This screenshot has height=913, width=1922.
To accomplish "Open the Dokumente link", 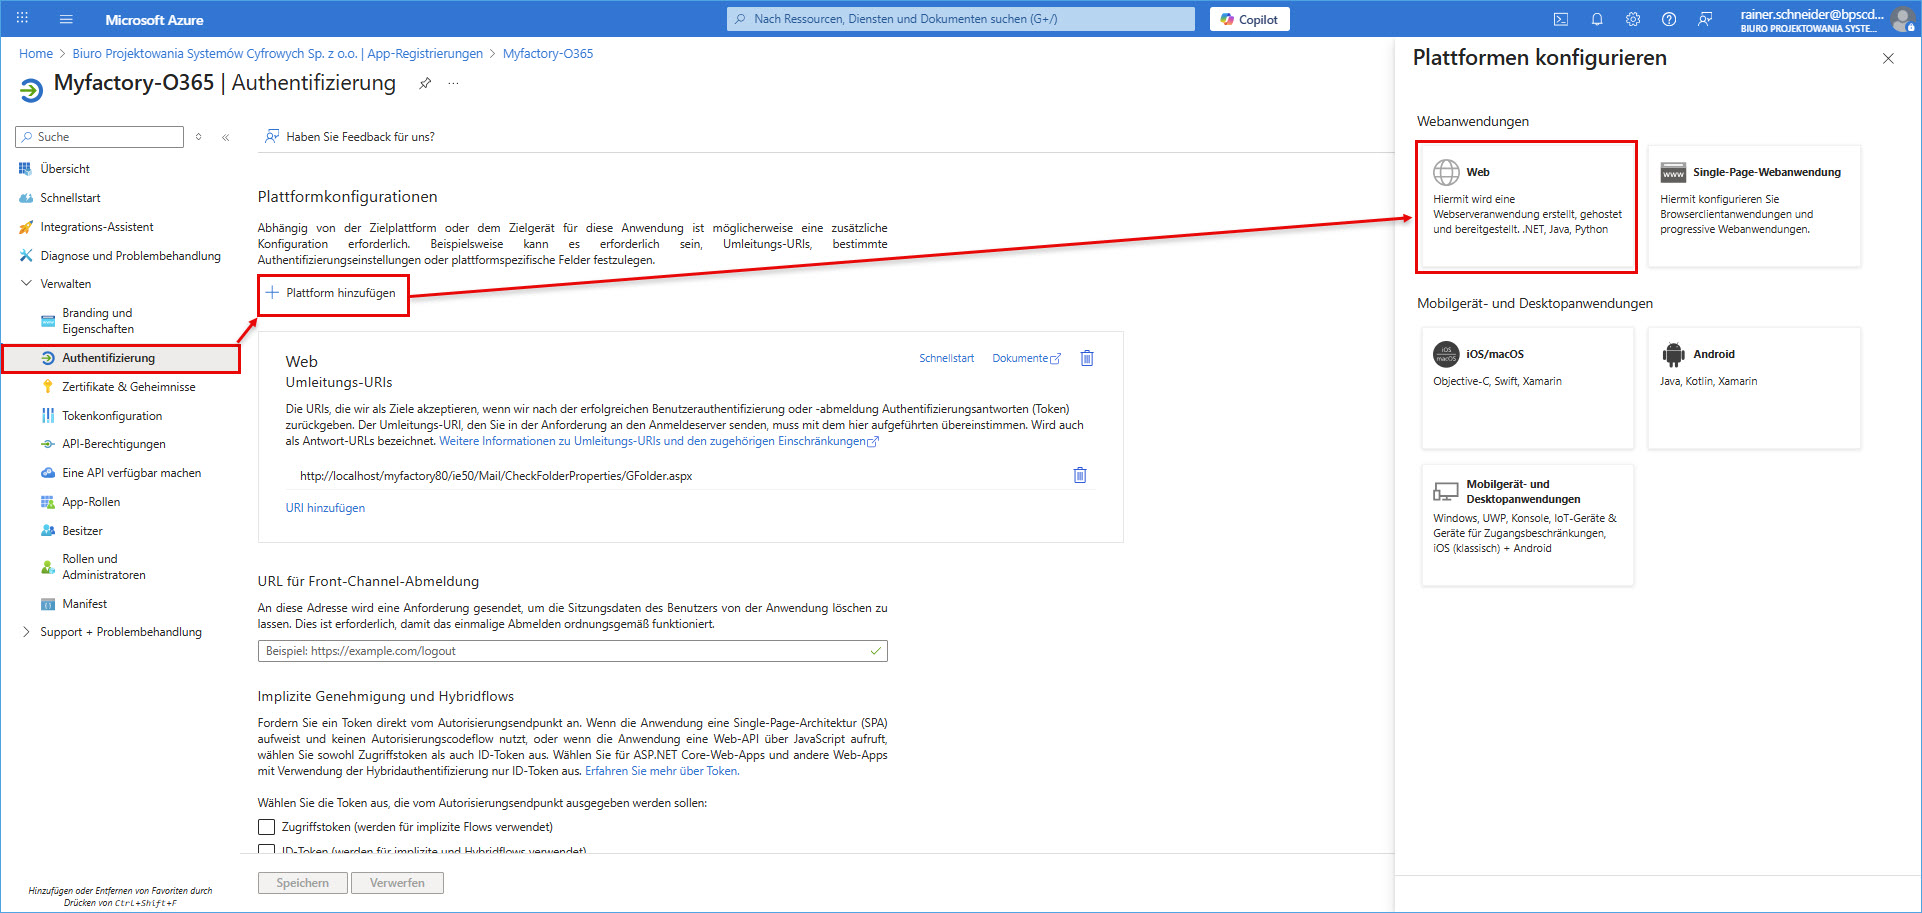I will click(1026, 358).
